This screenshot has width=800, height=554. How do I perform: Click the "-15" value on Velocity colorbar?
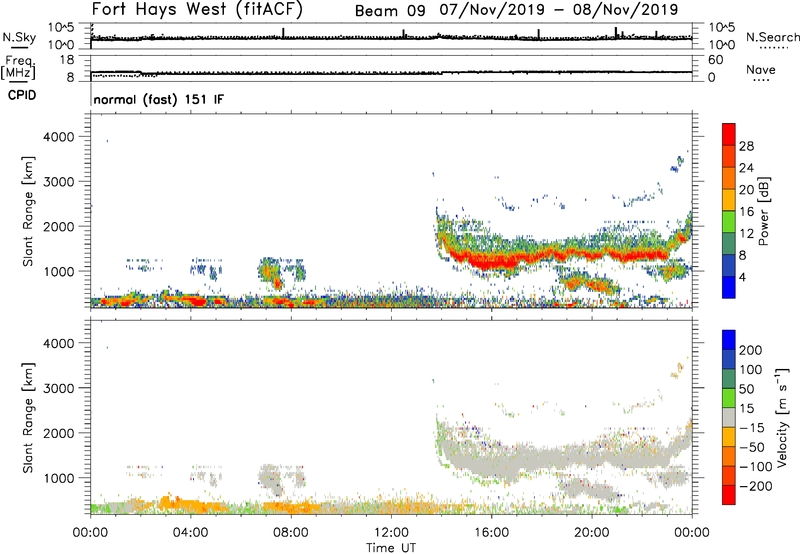752,428
